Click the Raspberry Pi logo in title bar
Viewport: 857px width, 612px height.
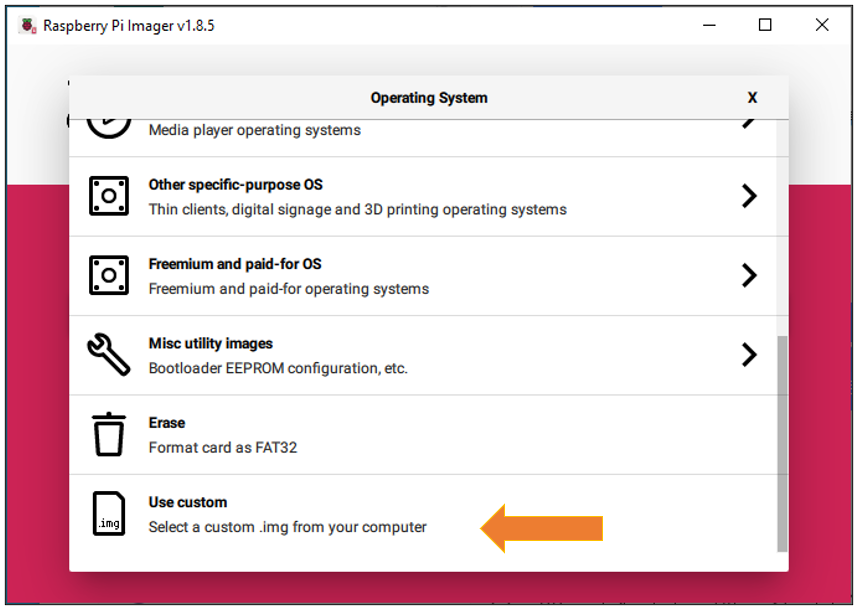click(x=28, y=25)
